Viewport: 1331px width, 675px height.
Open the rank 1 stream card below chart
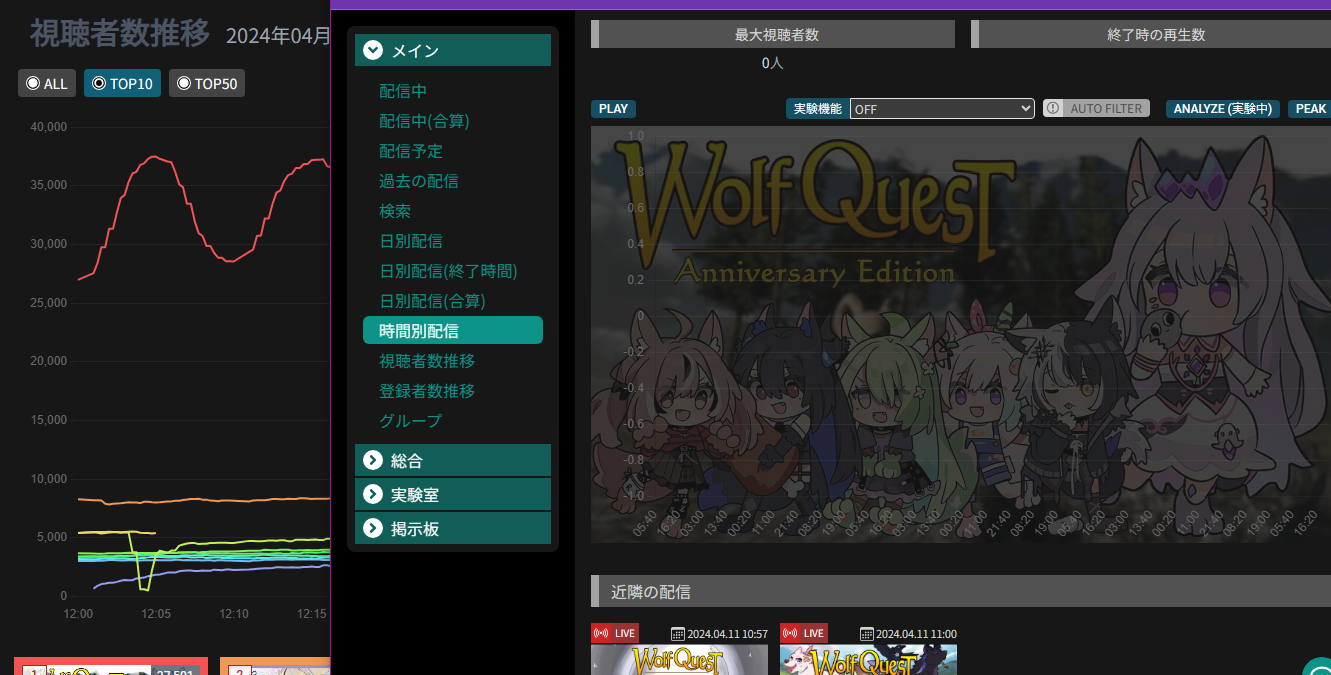(x=111, y=666)
